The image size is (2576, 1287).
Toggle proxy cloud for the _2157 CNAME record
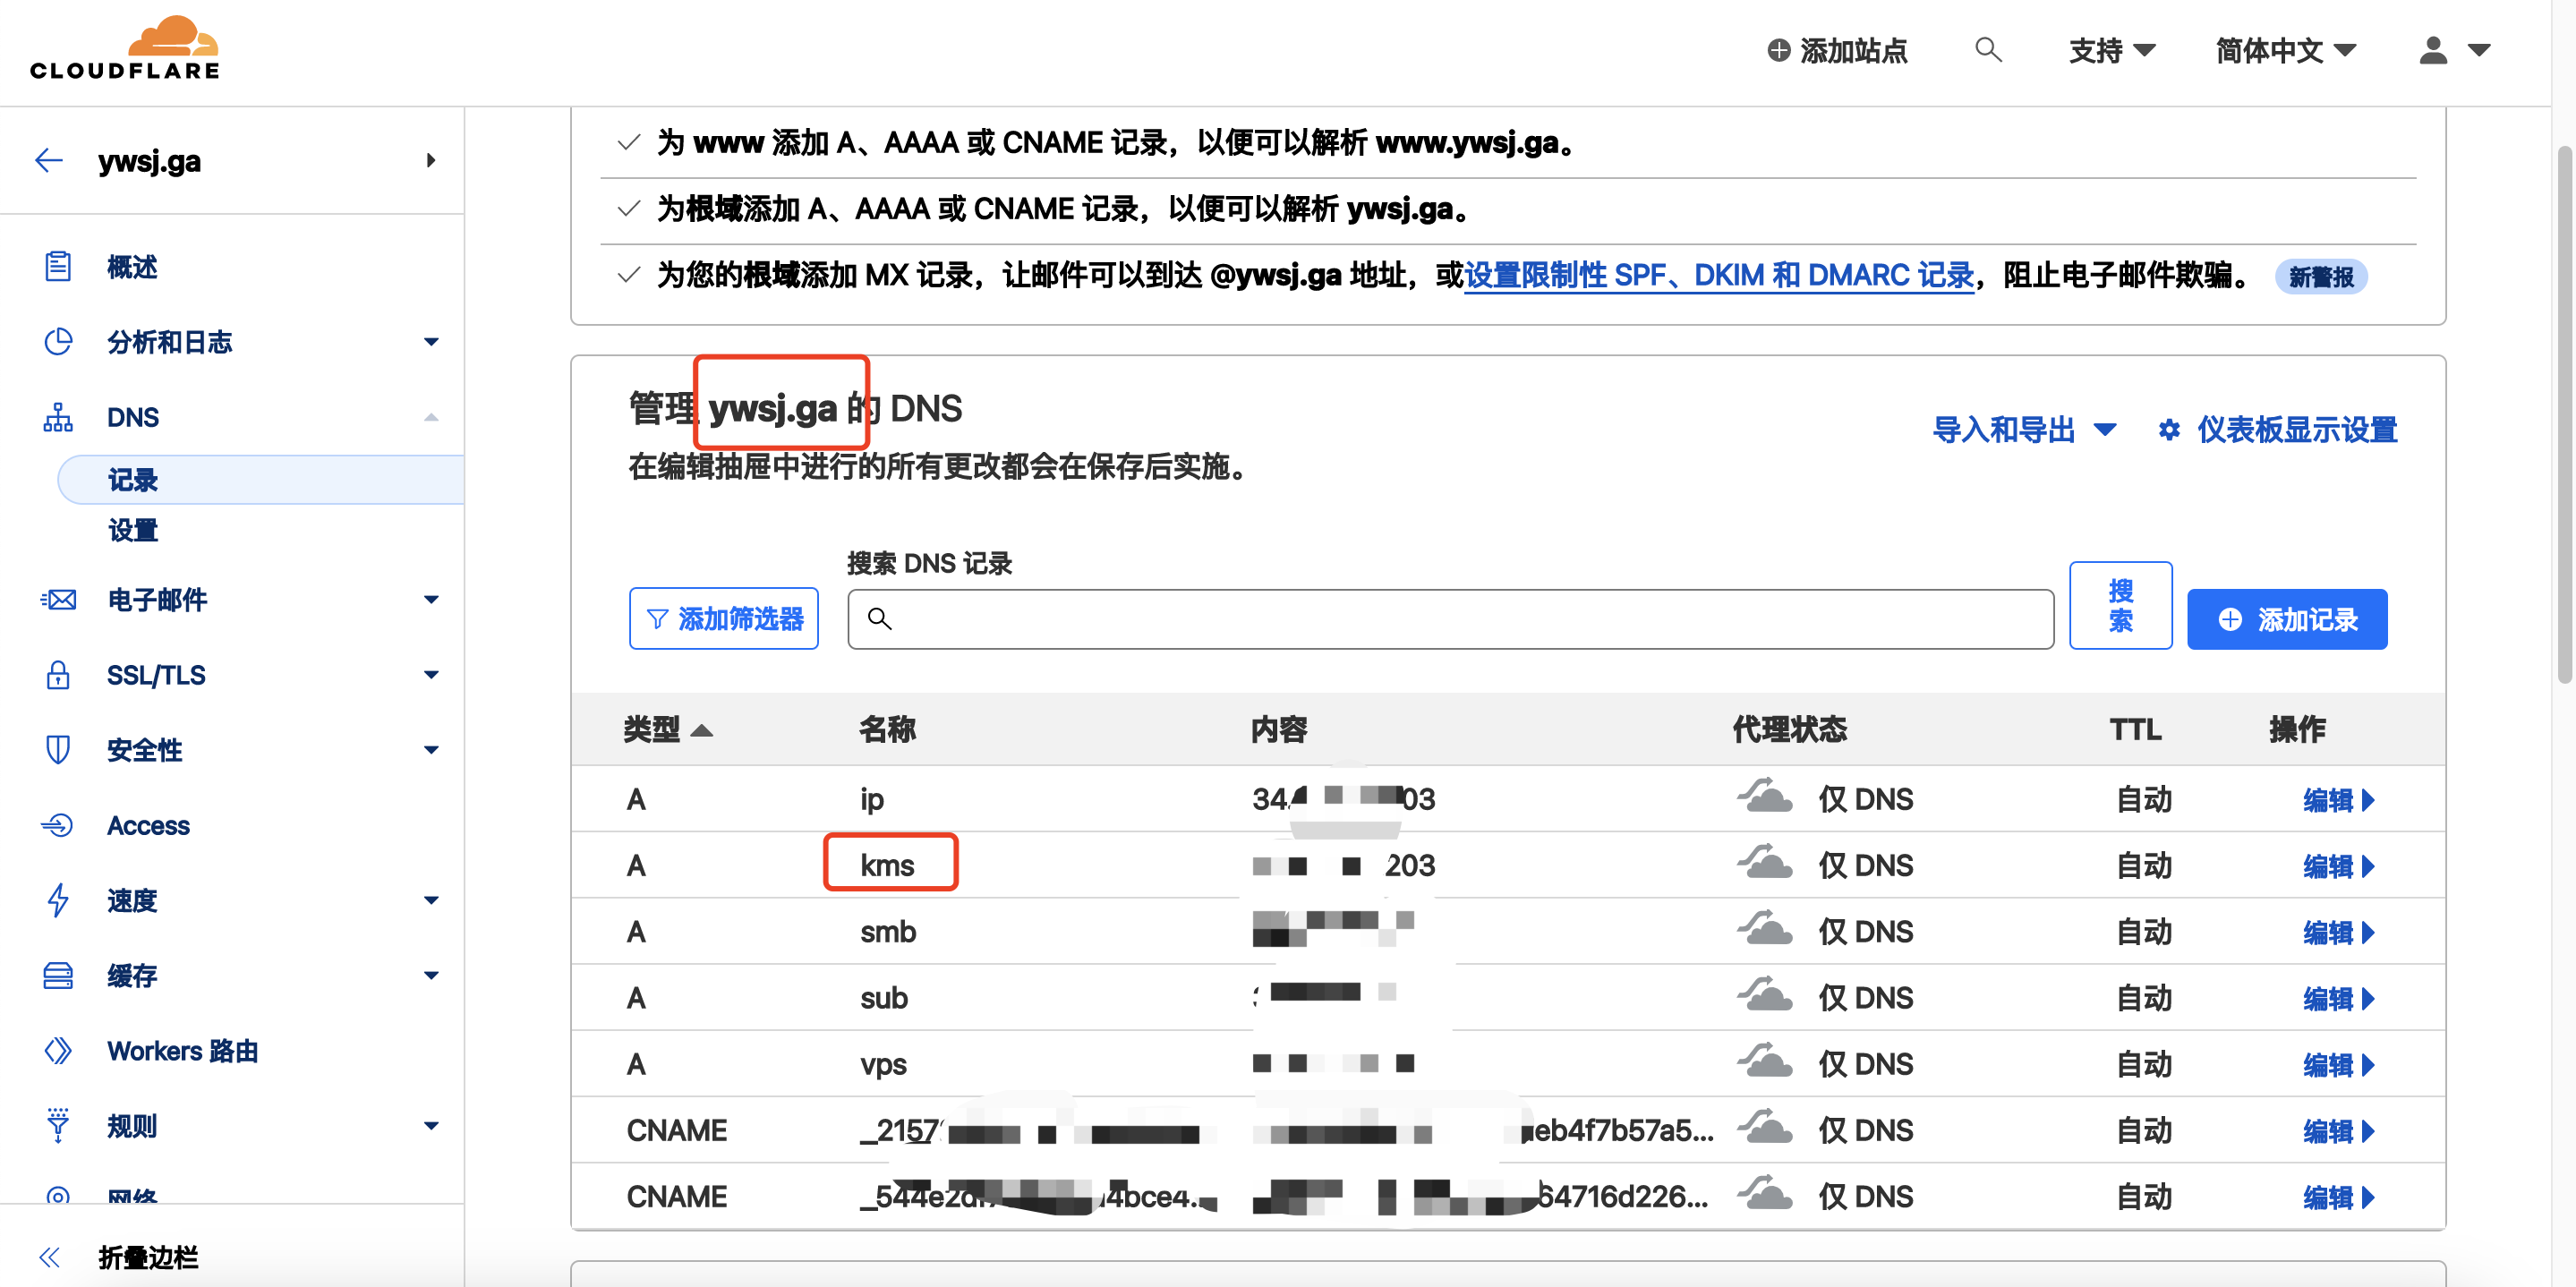coord(1764,1128)
